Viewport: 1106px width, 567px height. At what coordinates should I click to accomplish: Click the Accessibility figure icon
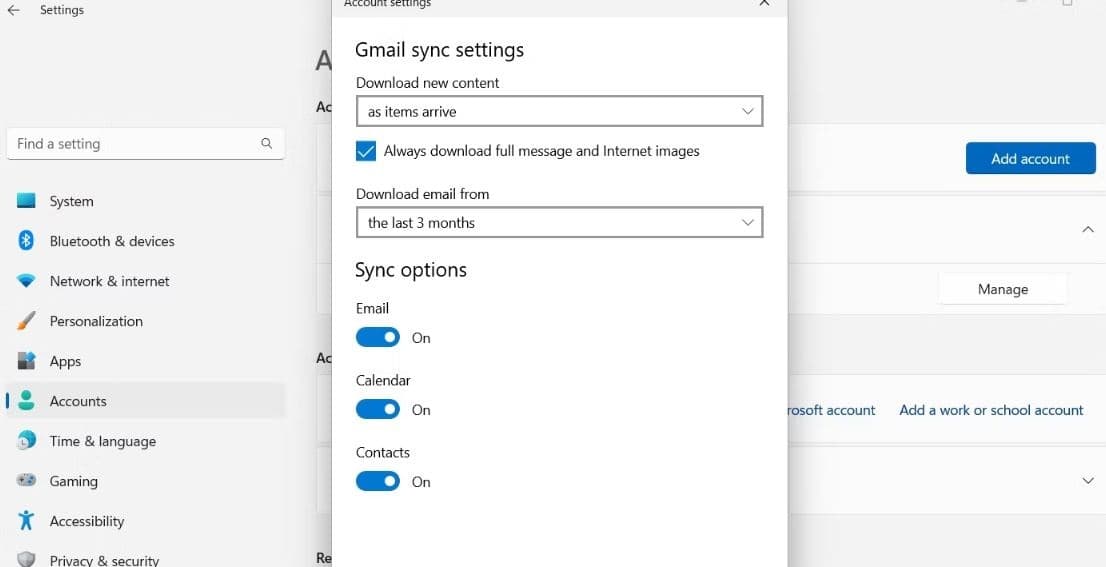(x=26, y=520)
